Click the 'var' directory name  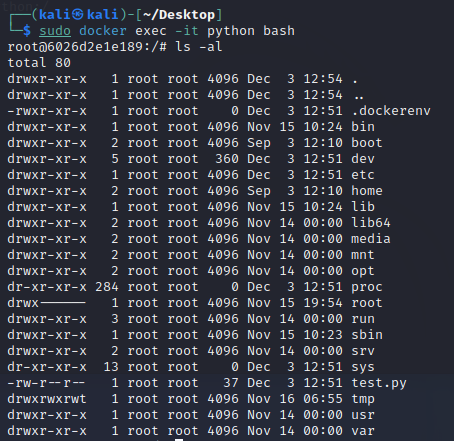363,431
